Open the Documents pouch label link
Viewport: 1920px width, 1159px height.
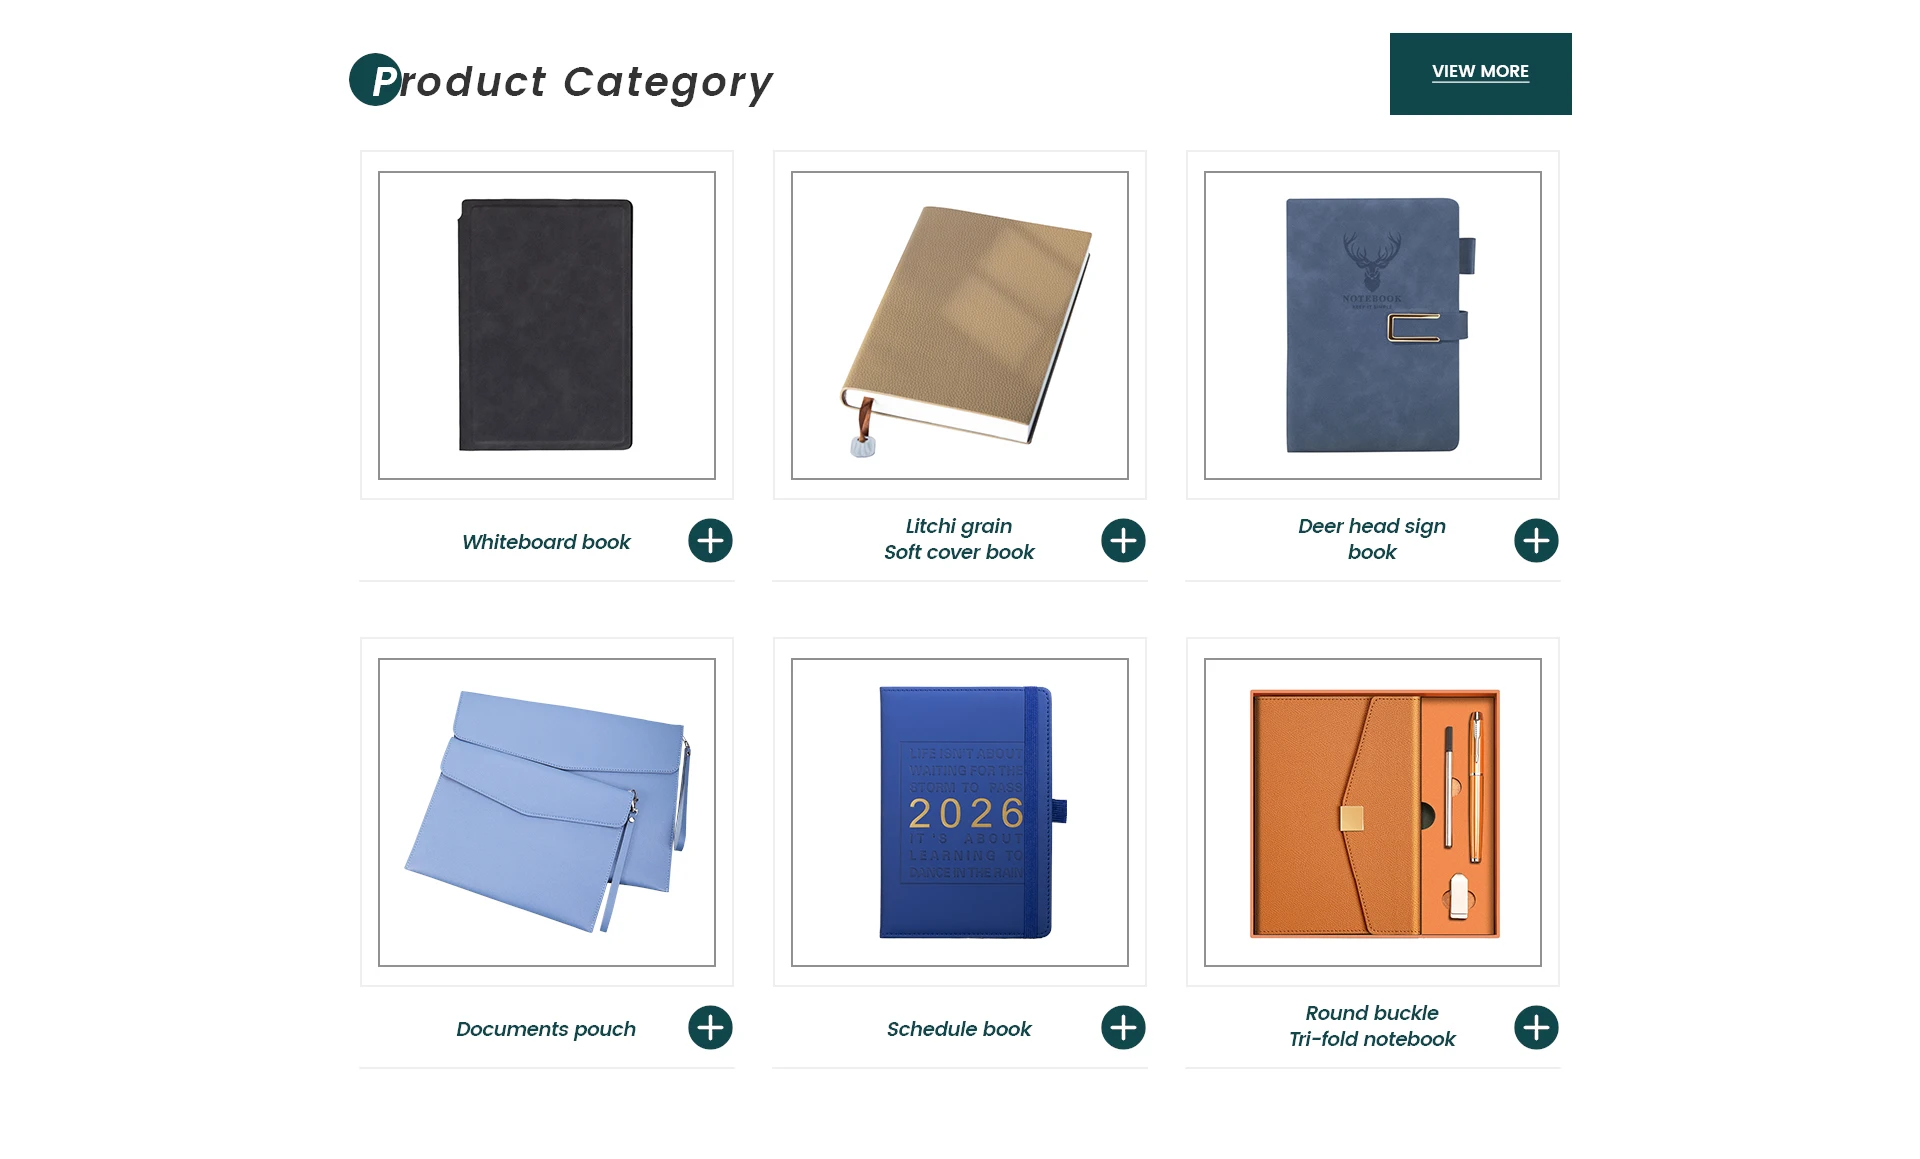point(546,1029)
